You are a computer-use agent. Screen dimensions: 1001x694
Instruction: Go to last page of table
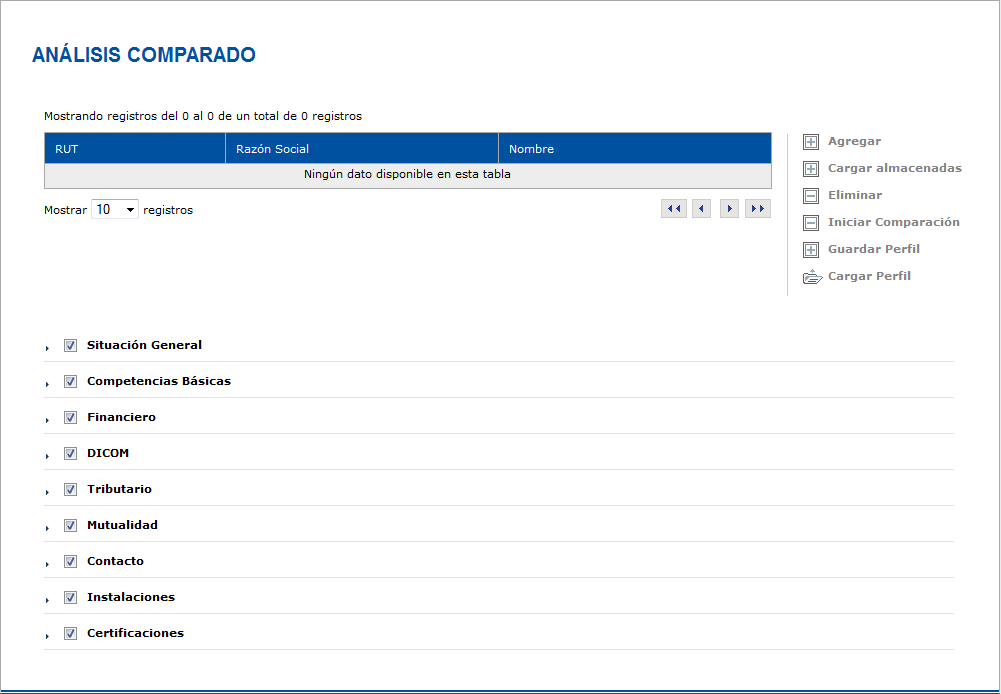click(x=758, y=209)
